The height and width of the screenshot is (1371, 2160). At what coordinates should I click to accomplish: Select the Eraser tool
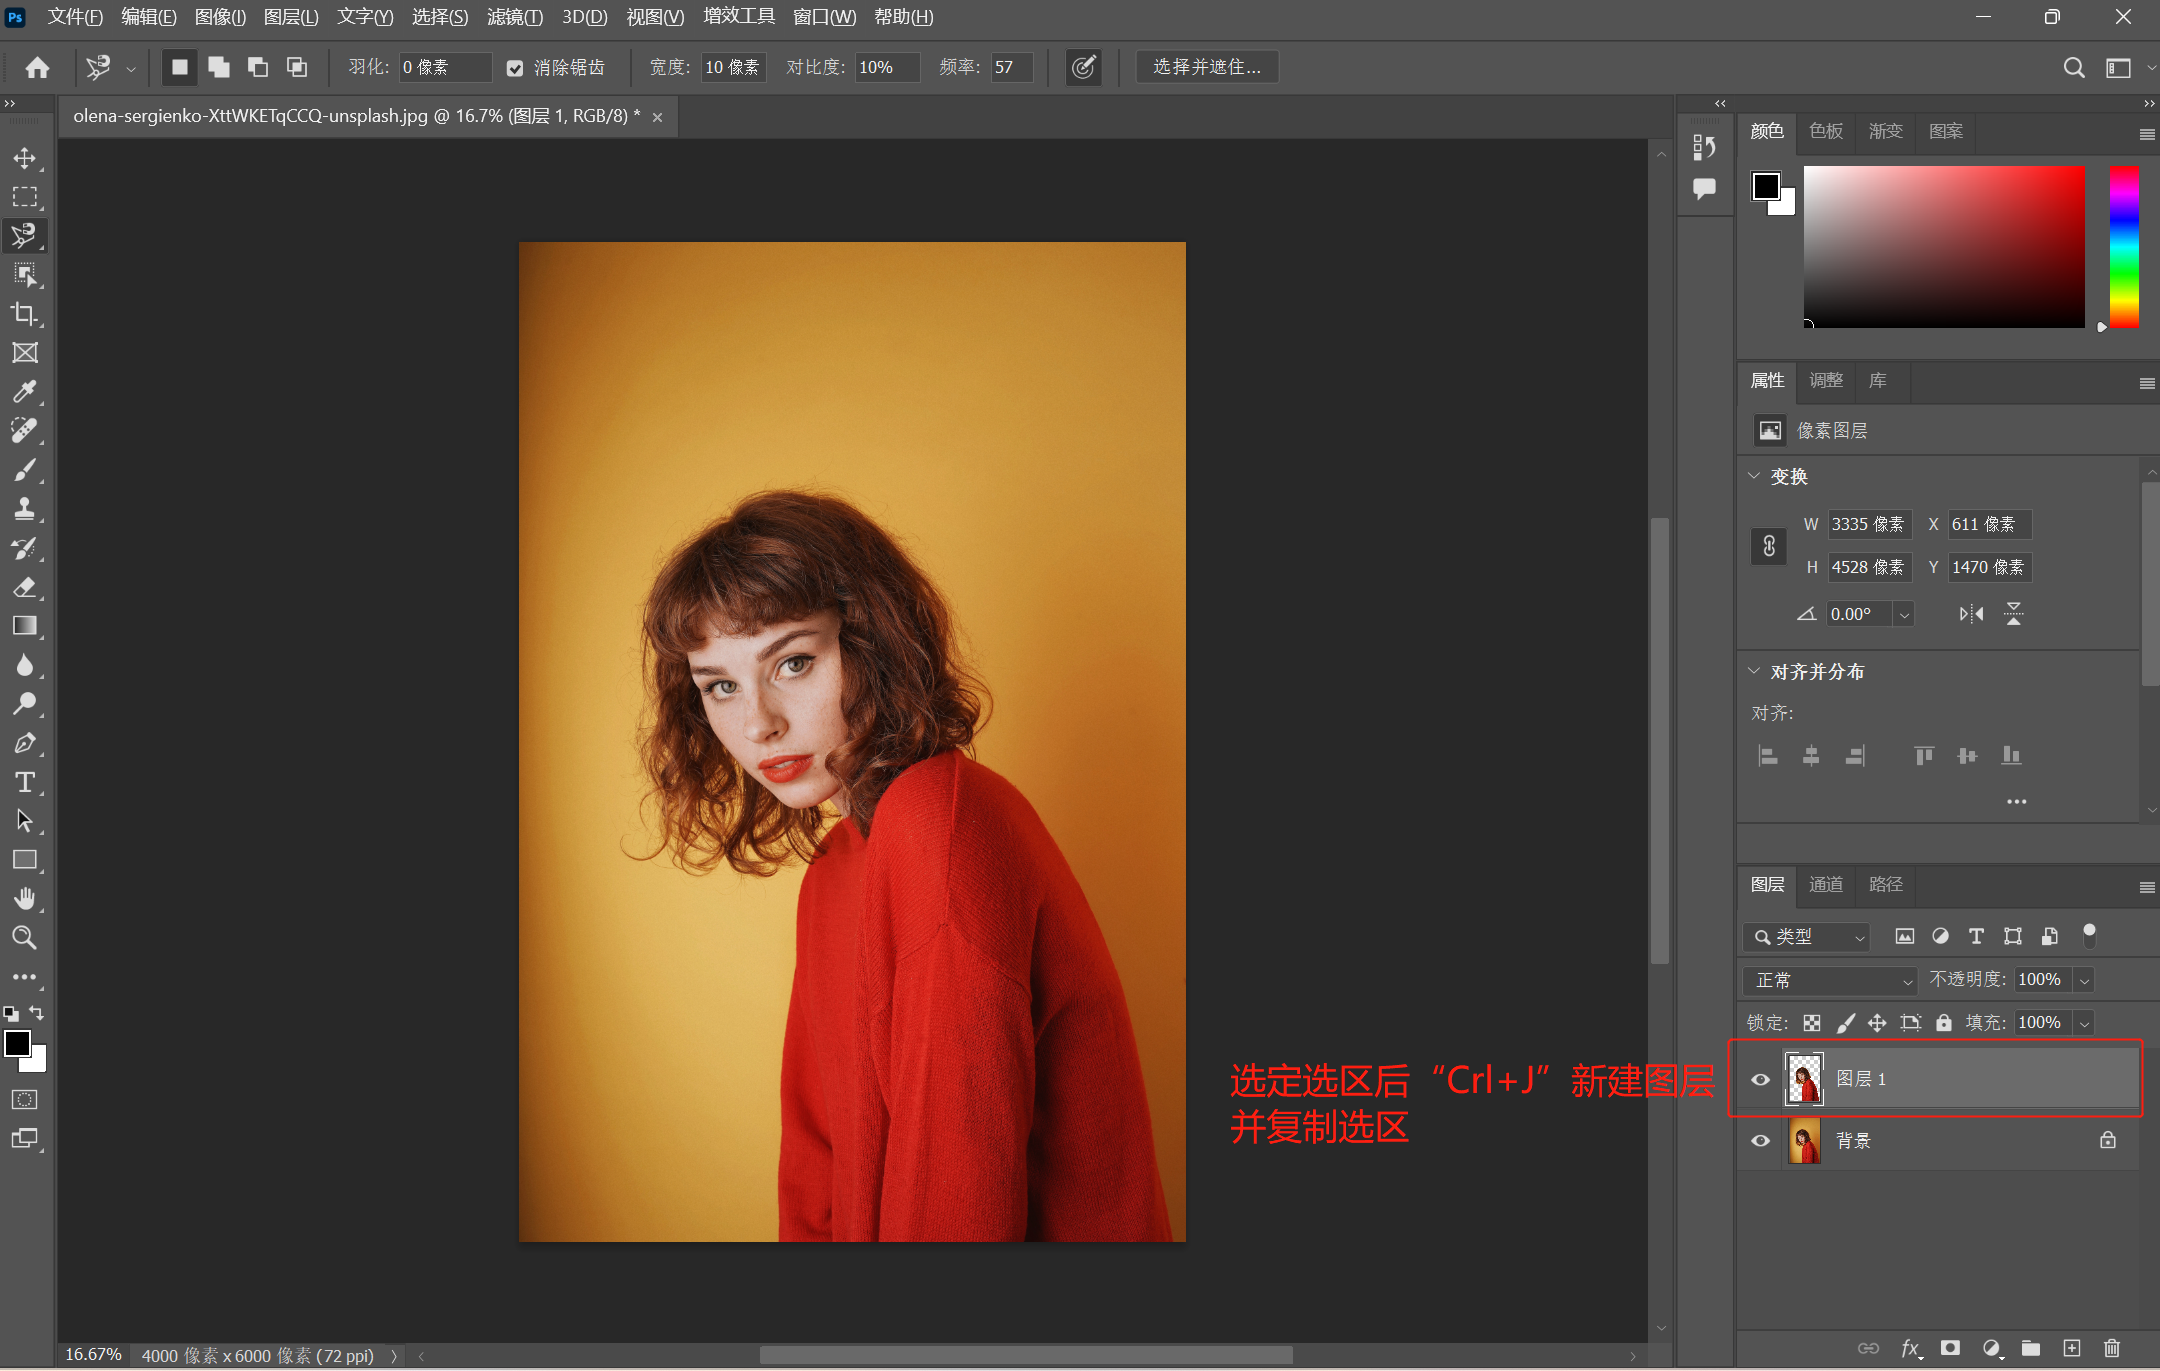(24, 587)
